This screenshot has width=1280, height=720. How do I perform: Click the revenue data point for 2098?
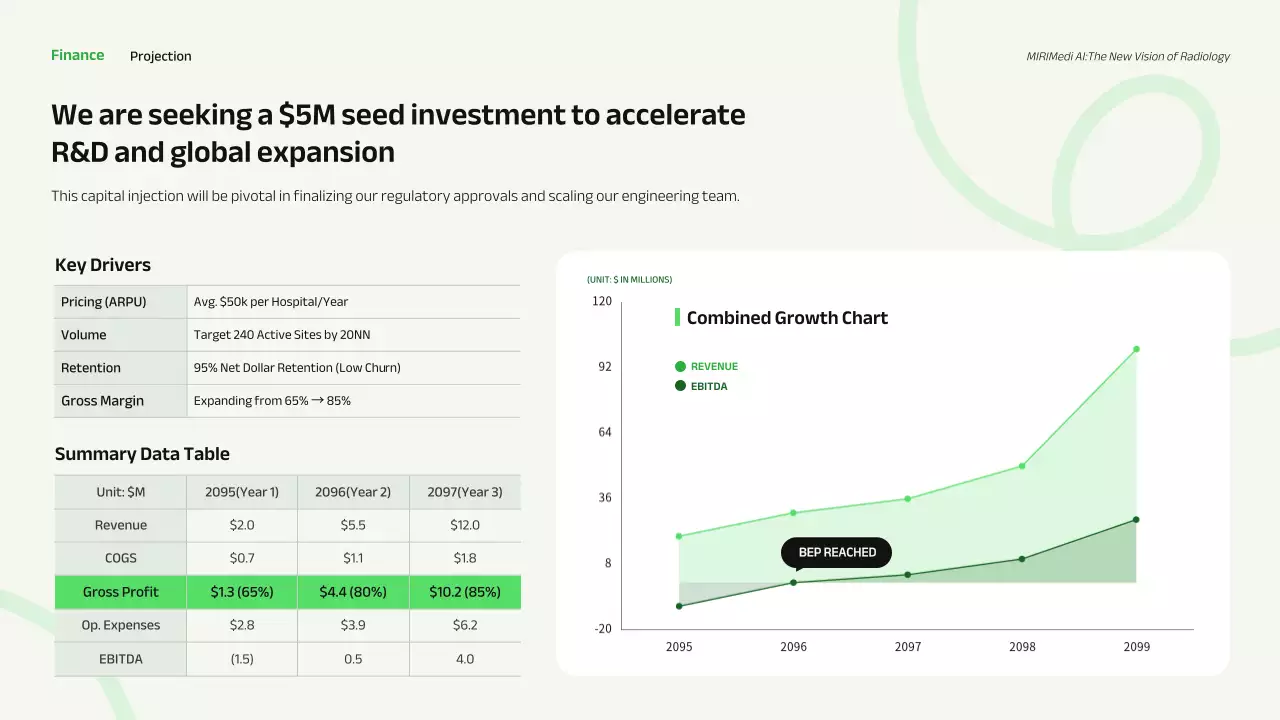point(1022,466)
